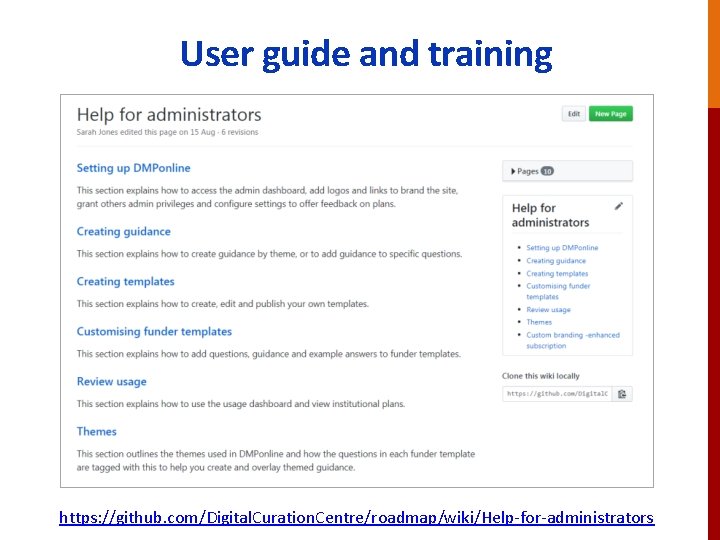Open Themes heading link
720x540 pixels.
pos(96,432)
